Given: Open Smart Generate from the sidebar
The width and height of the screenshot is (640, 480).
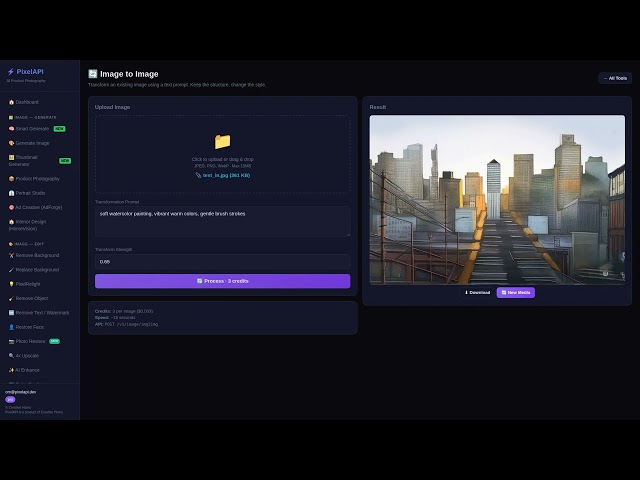Looking at the screenshot, I should click(32, 129).
